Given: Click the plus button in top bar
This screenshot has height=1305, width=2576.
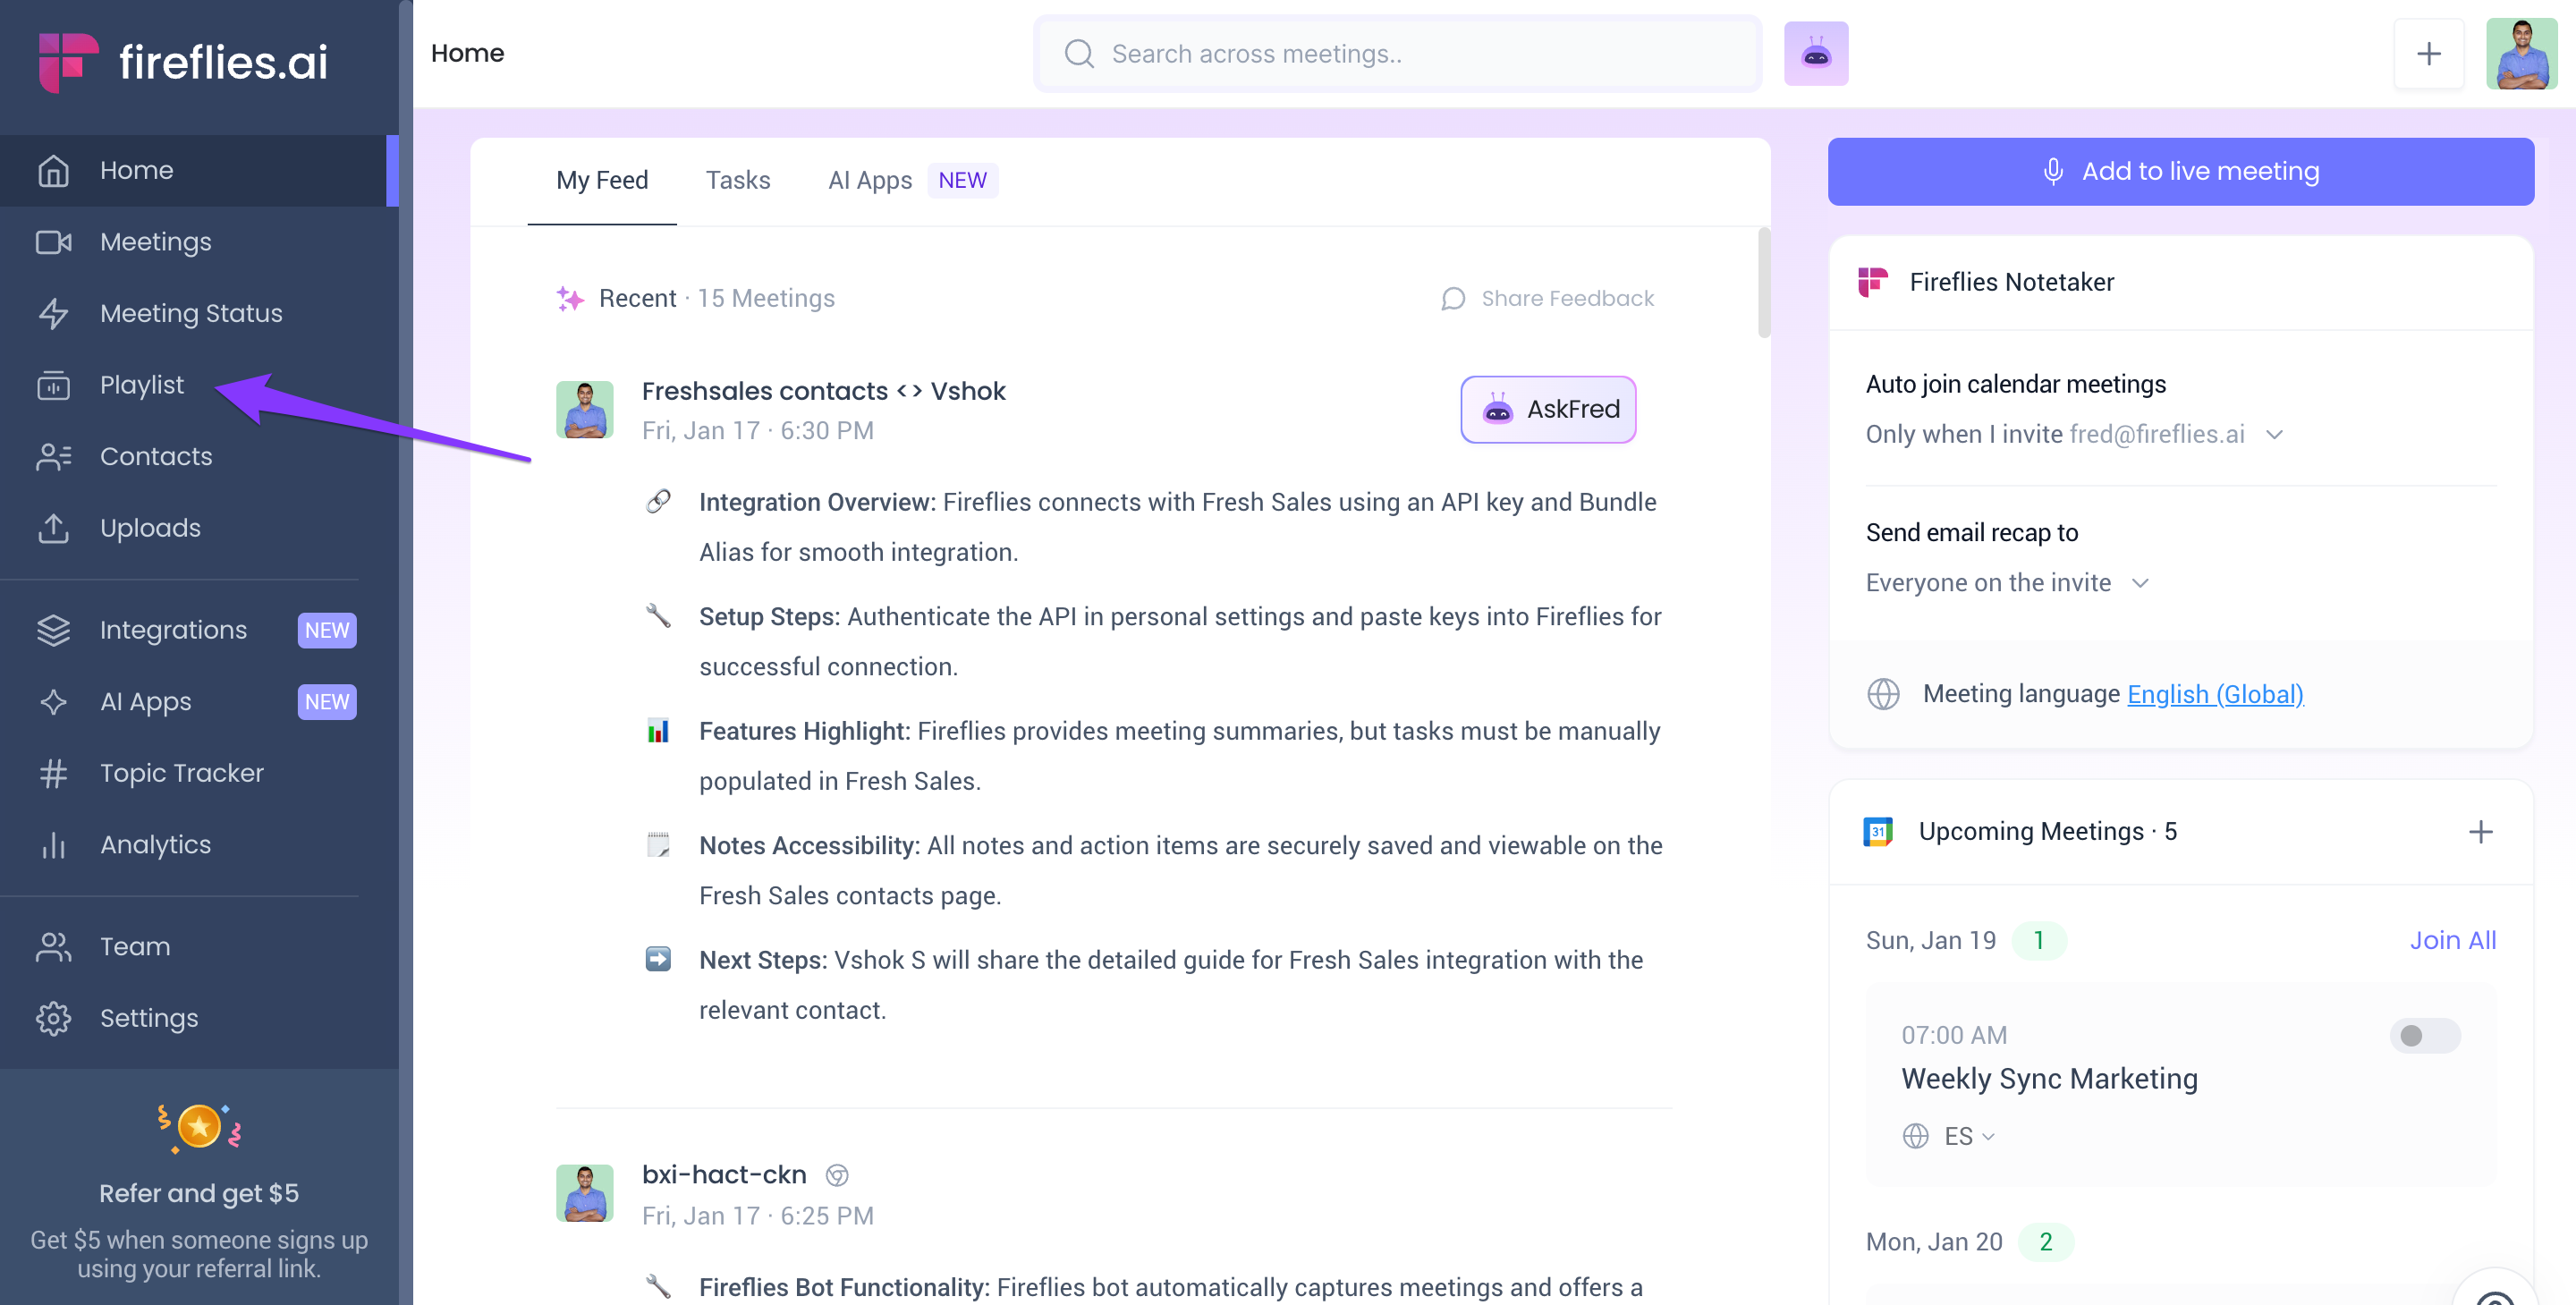Looking at the screenshot, I should [x=2429, y=53].
